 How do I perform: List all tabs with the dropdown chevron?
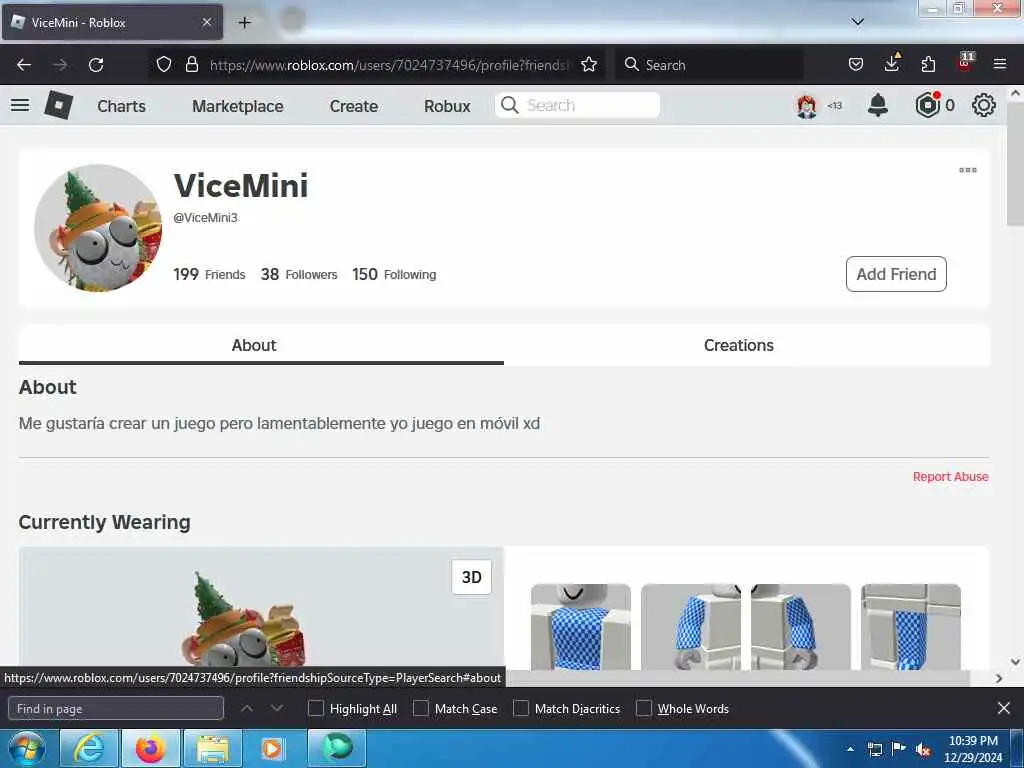tap(857, 22)
